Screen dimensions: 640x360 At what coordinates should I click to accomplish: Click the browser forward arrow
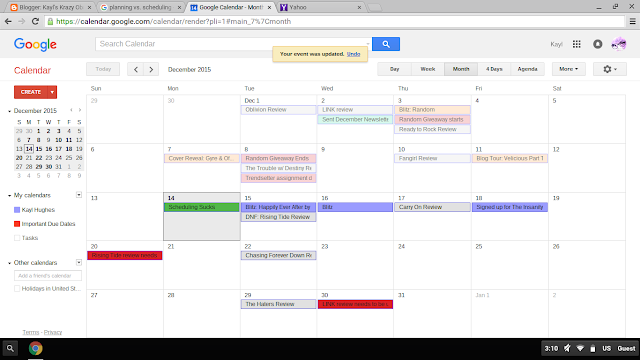point(22,21)
